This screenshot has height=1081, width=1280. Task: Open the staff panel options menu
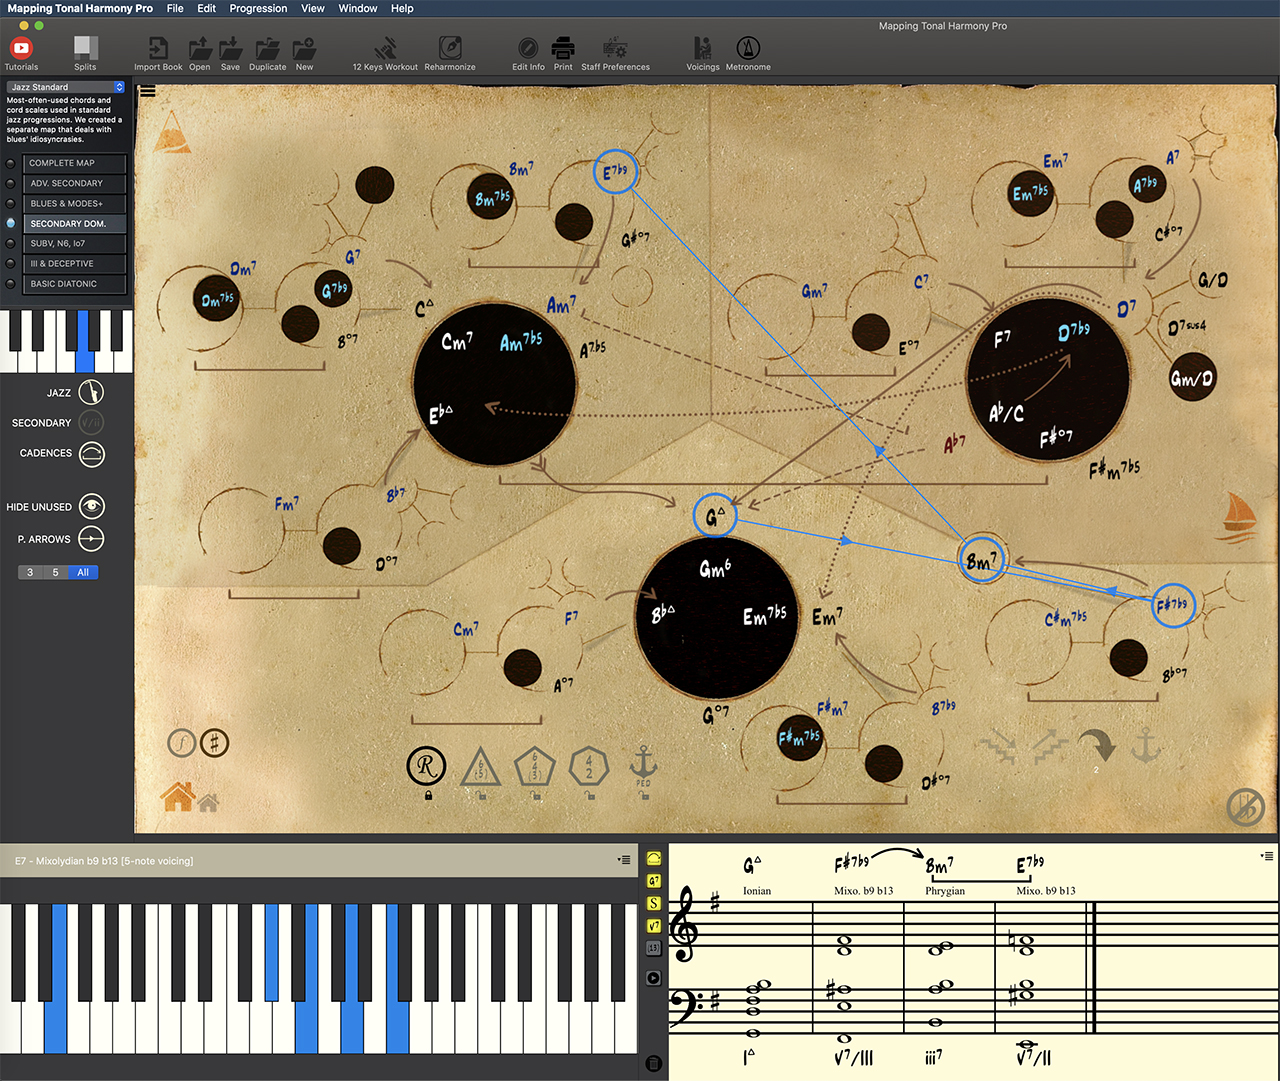[x=1267, y=856]
